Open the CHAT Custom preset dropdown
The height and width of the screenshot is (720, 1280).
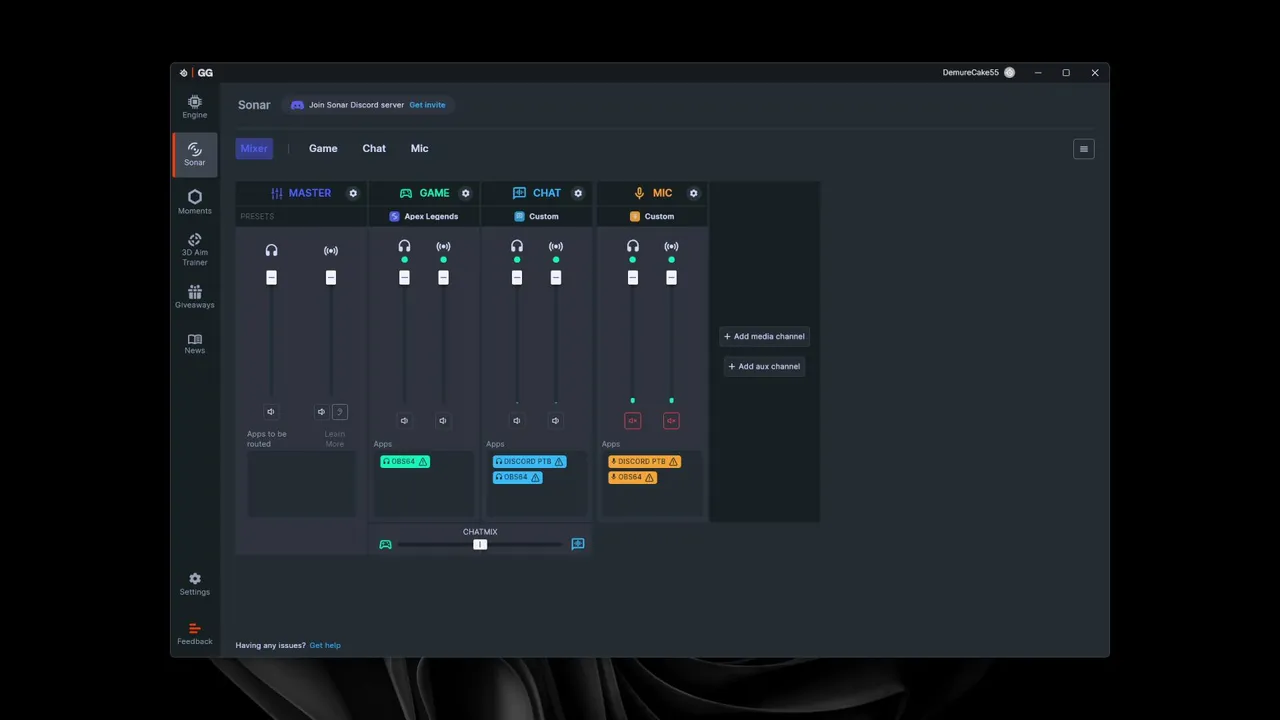(537, 216)
